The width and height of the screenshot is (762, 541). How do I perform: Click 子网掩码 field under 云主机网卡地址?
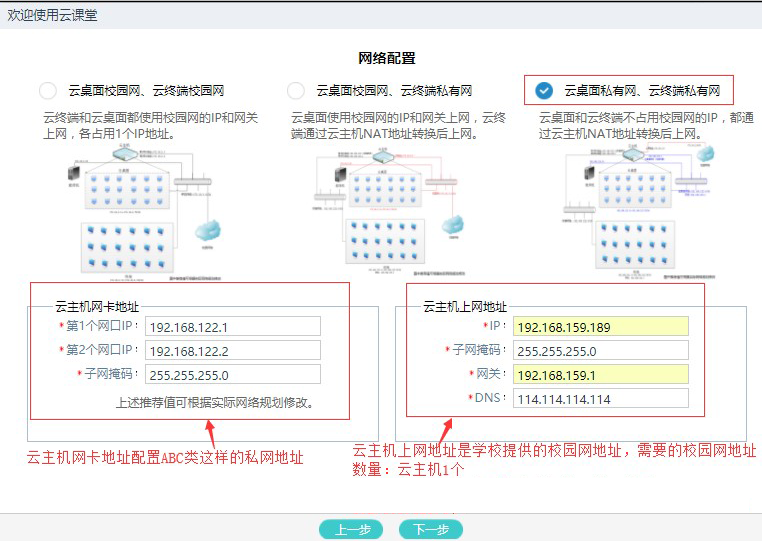point(232,375)
